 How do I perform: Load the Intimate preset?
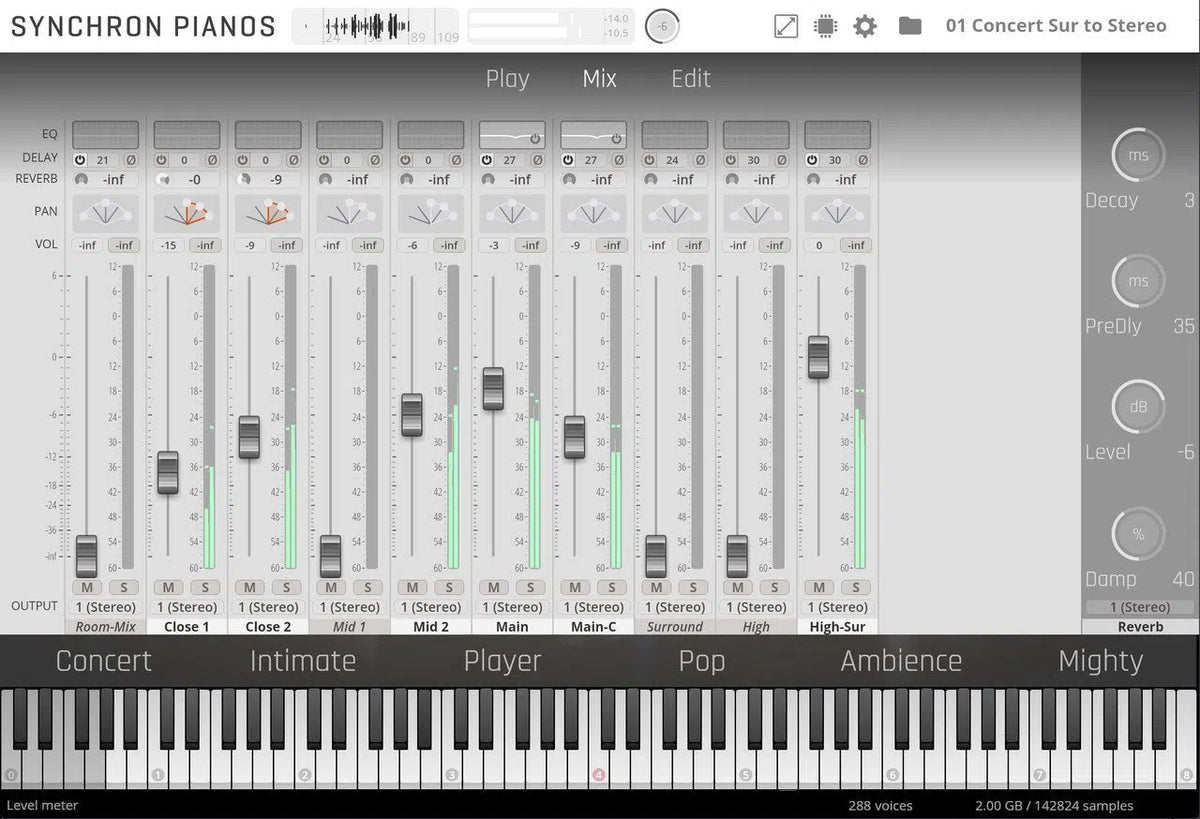tap(303, 660)
